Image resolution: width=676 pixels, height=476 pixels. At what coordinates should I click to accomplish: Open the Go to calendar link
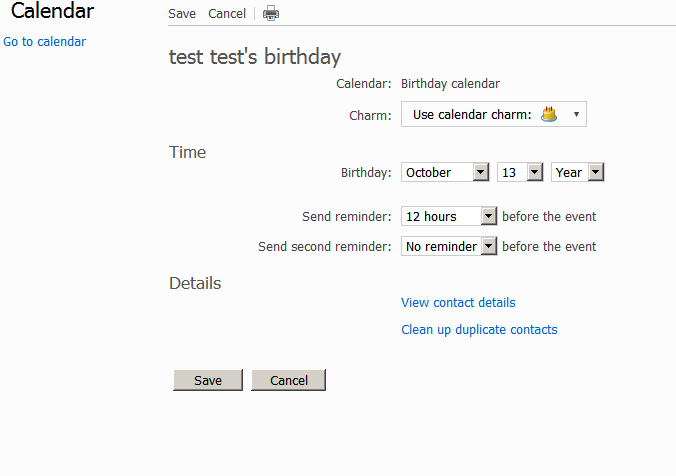(45, 42)
